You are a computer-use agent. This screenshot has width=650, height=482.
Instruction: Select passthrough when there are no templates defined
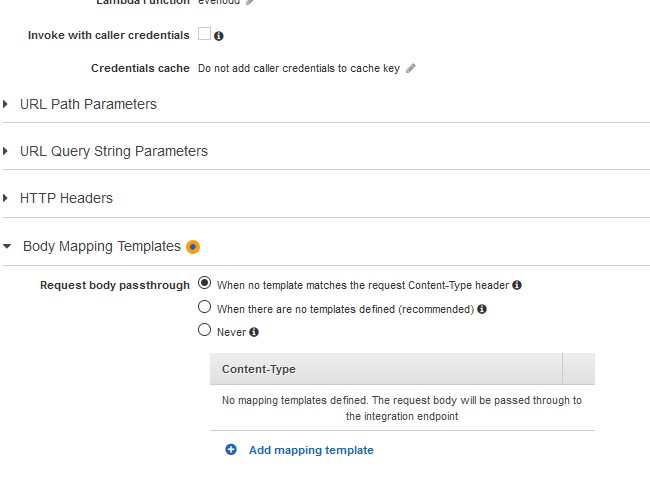tap(204, 307)
